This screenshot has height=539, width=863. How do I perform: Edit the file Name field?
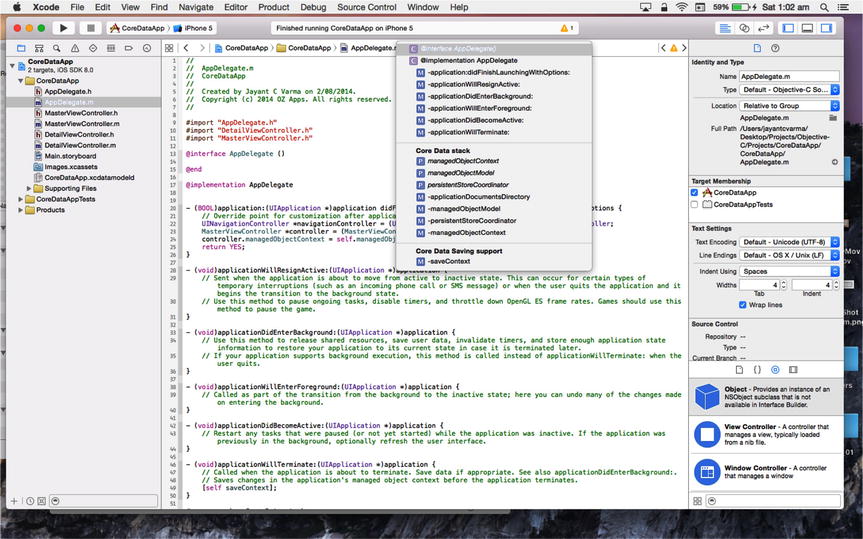tap(789, 77)
